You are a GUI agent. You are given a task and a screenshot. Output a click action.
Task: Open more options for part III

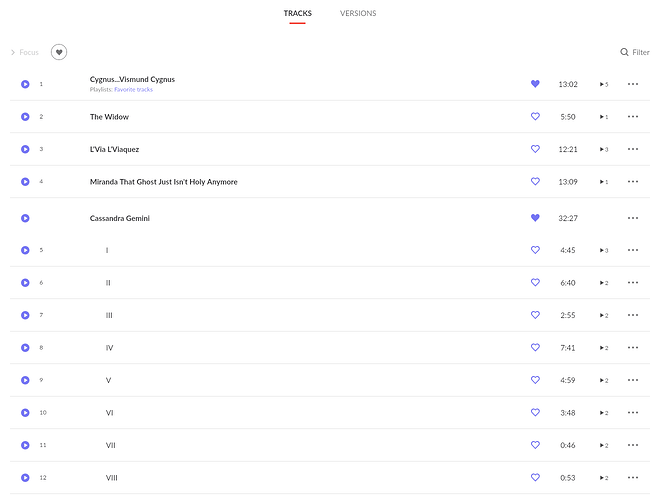click(633, 315)
